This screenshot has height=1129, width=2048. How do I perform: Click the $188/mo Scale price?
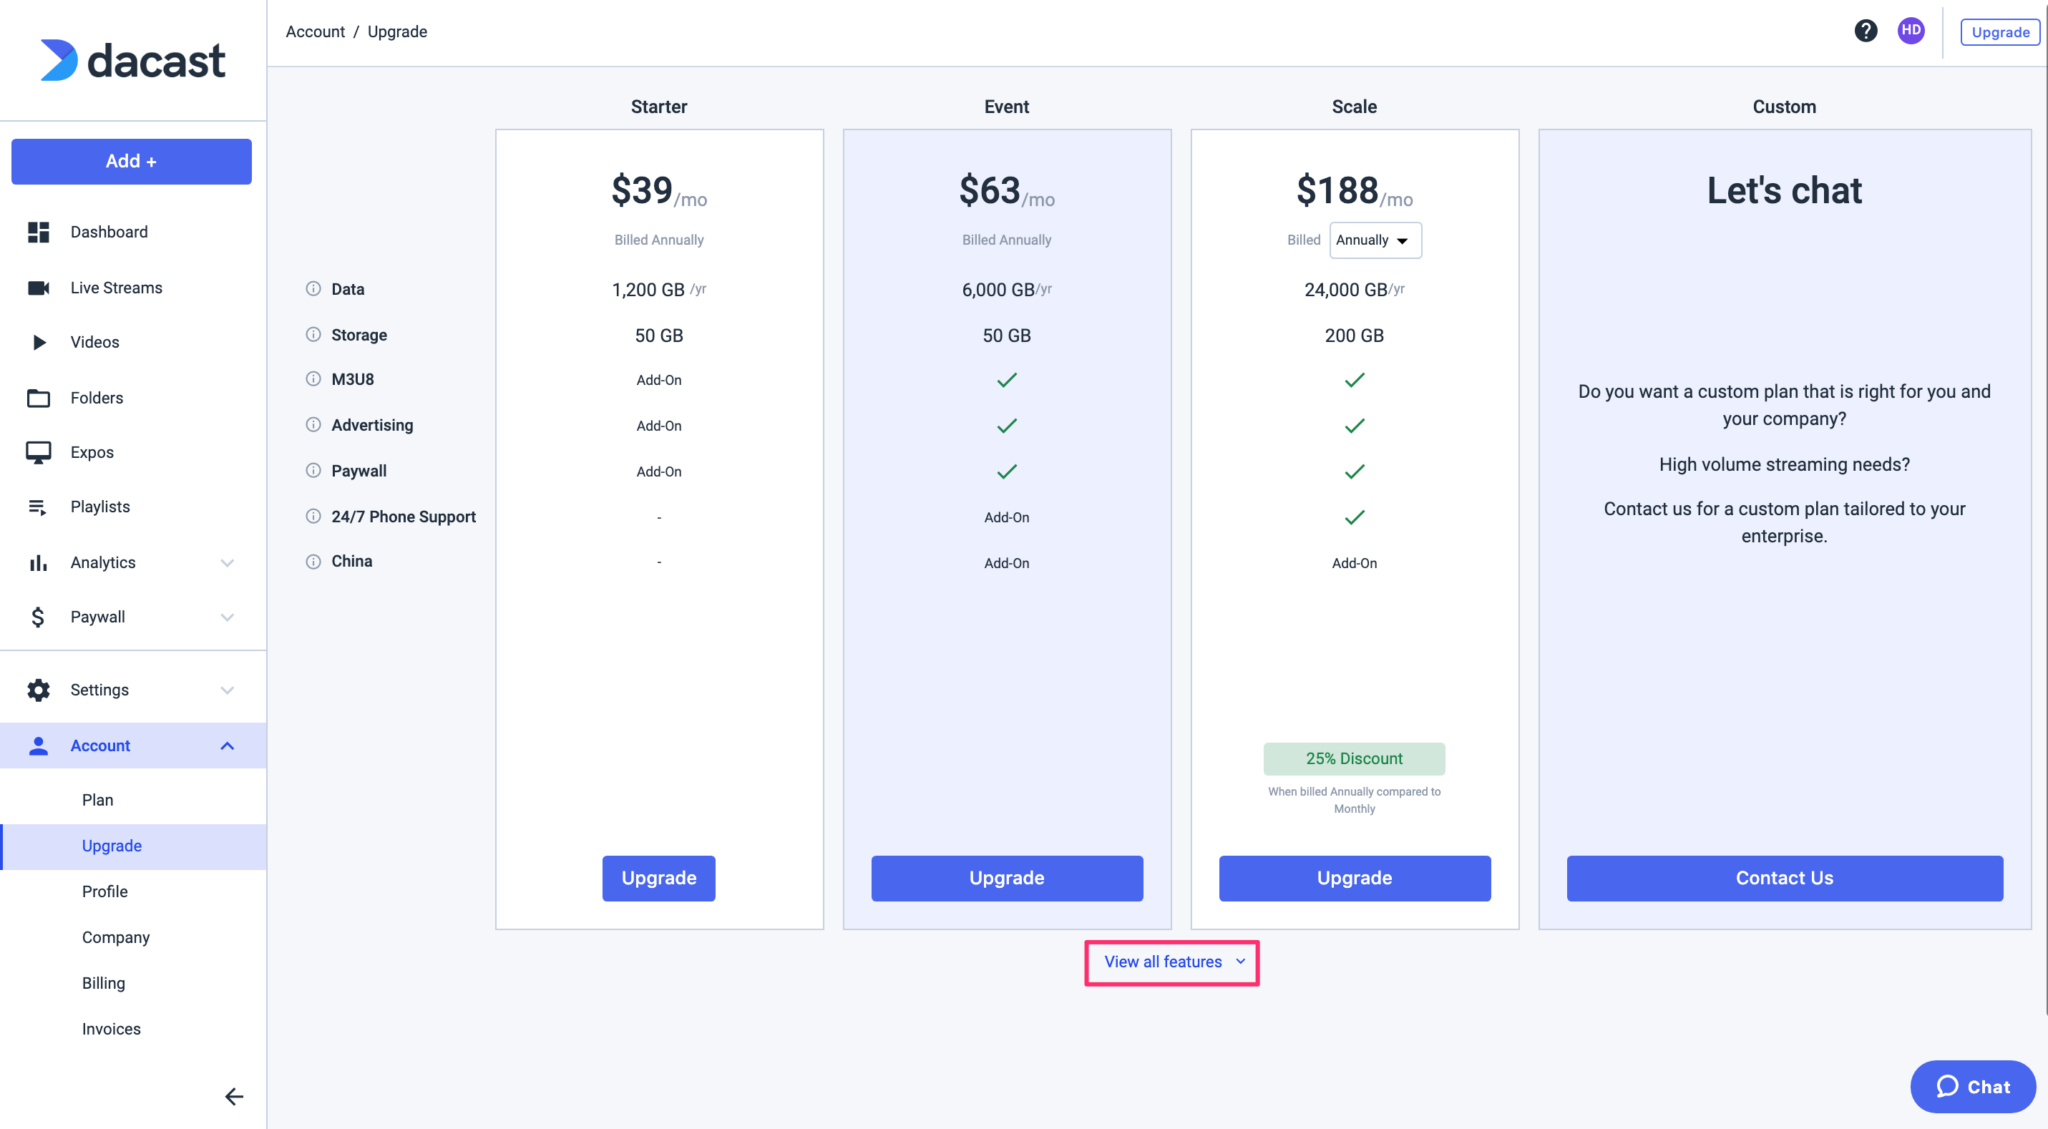(x=1354, y=191)
